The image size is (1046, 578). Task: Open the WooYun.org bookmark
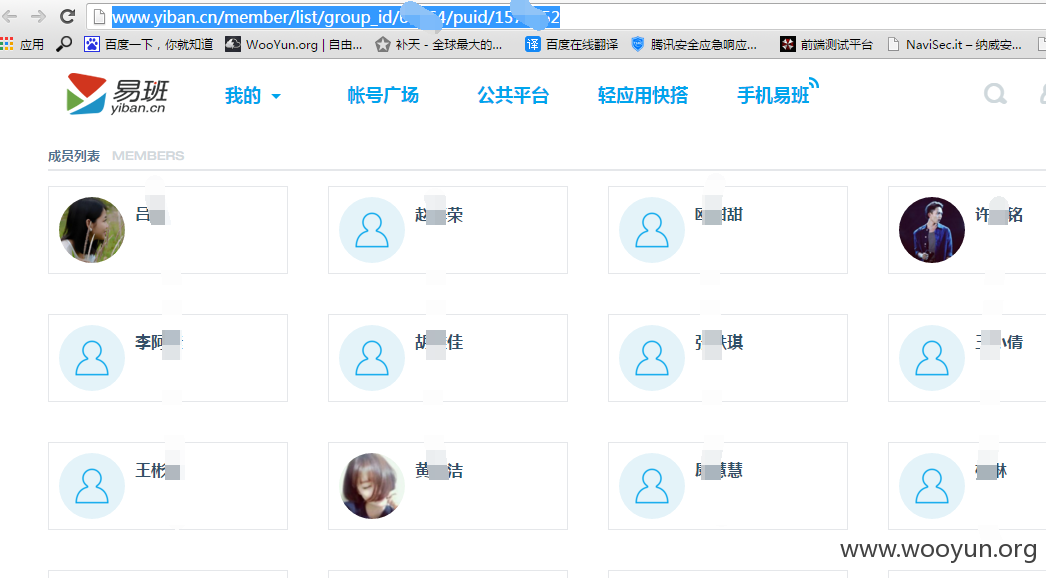click(x=294, y=45)
